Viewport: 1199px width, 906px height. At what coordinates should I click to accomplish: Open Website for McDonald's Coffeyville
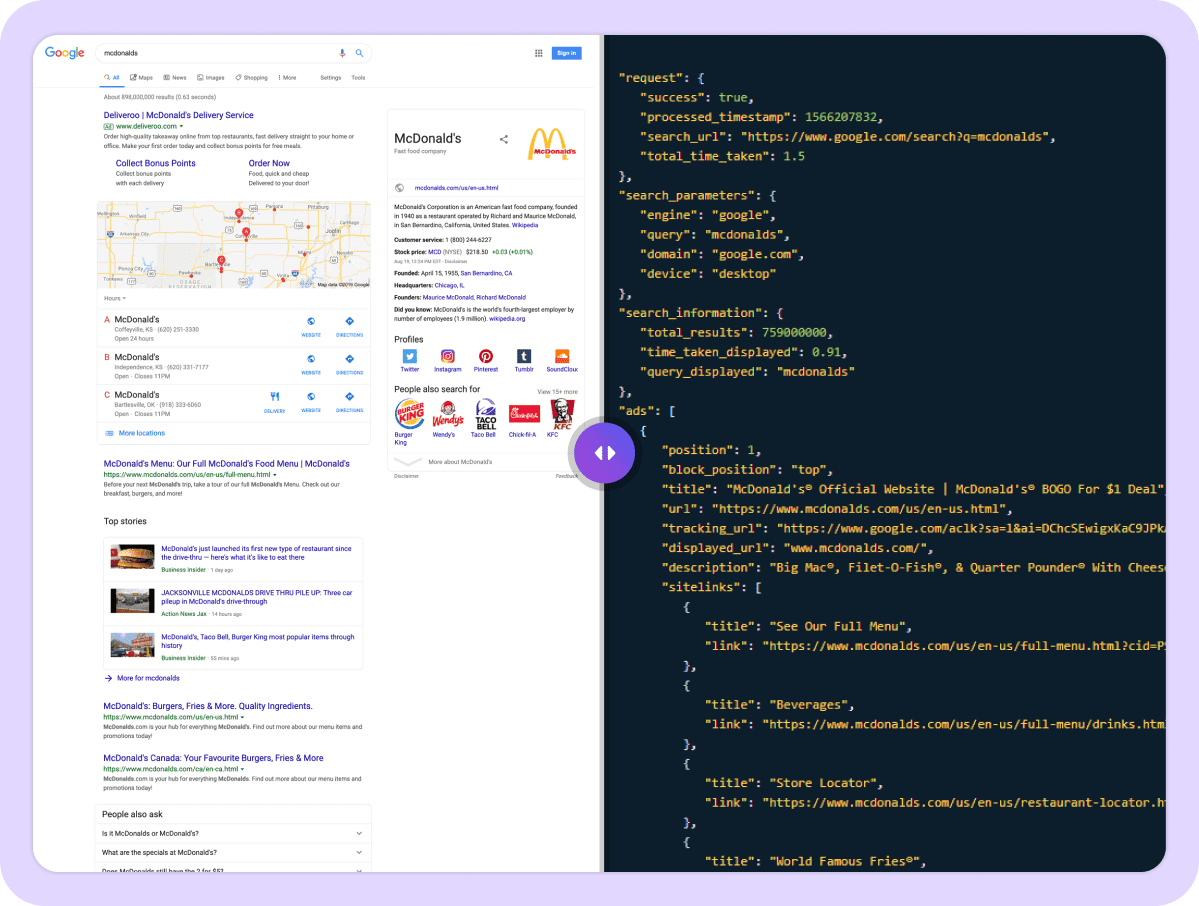coord(310,326)
